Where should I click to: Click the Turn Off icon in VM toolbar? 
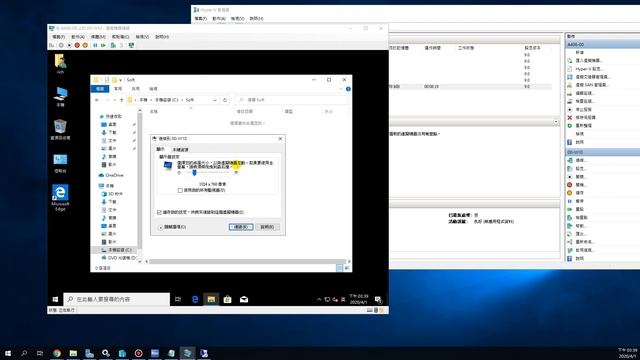[x=69, y=45]
